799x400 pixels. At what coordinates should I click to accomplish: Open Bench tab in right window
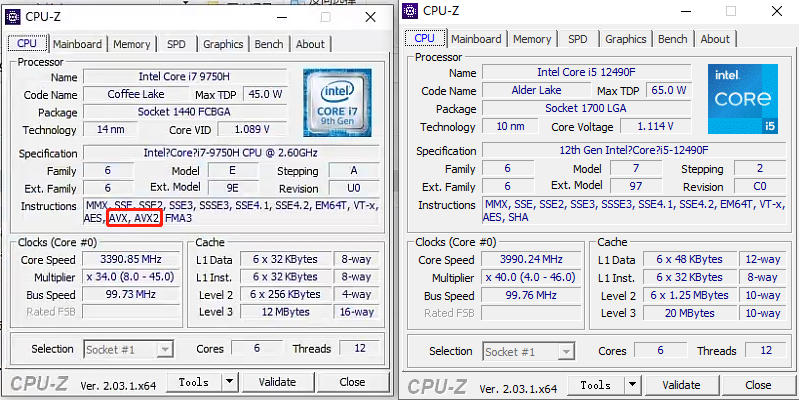tap(673, 39)
